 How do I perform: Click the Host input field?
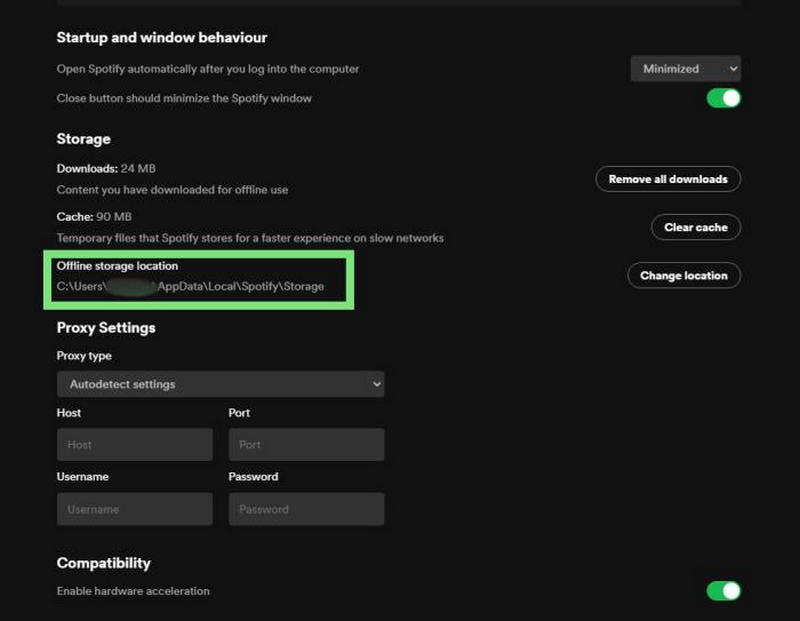click(134, 444)
